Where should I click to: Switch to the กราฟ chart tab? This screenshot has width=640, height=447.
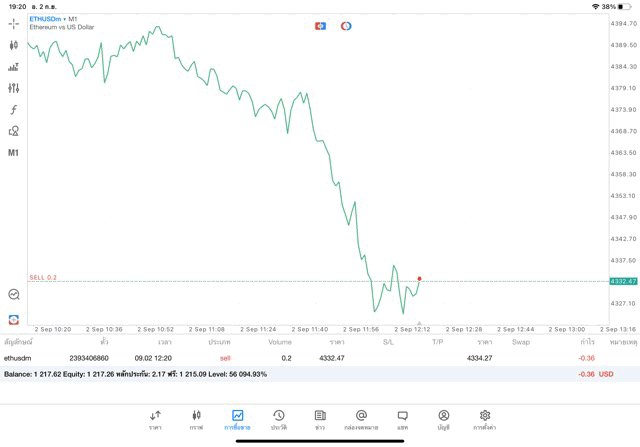tap(196, 420)
